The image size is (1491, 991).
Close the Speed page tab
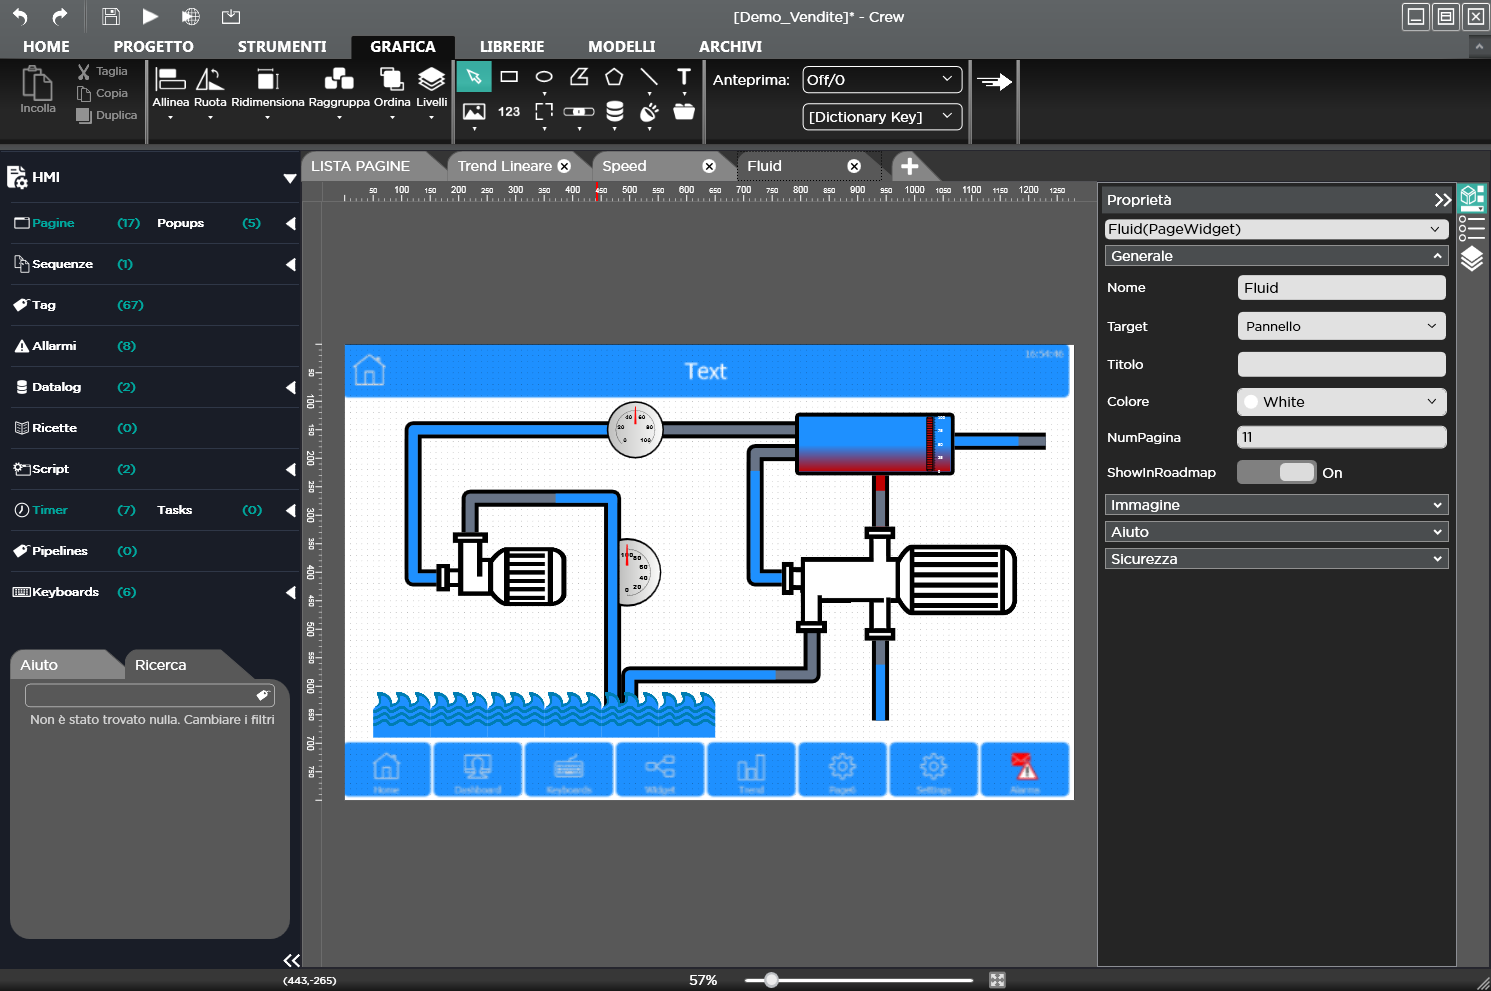tap(709, 166)
